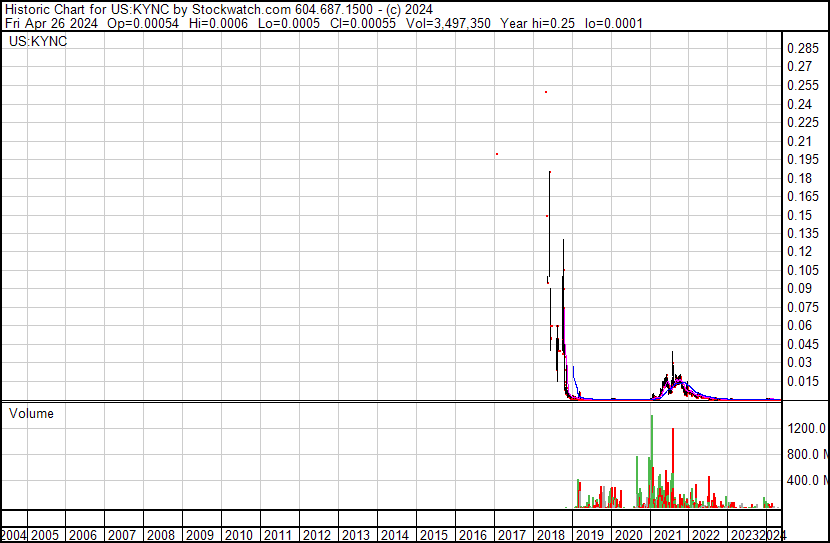This screenshot has width=830, height=543.
Task: Click the 0.12 price axis value
Action: pyautogui.click(x=800, y=251)
